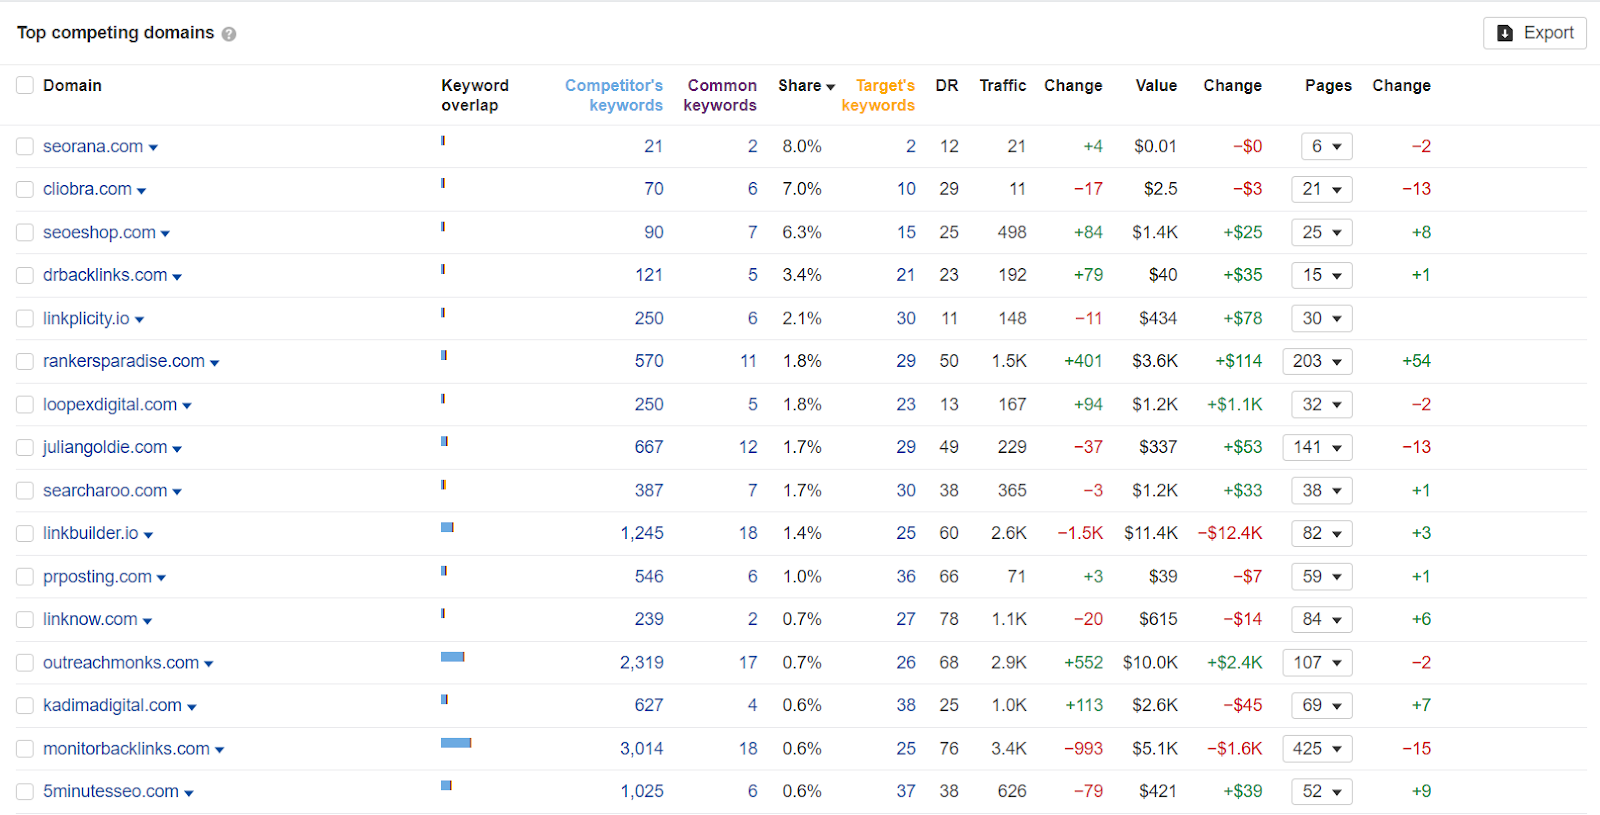This screenshot has height=815, width=1600.
Task: Open pages dropdown 59 for prposting.com
Action: 1322,576
